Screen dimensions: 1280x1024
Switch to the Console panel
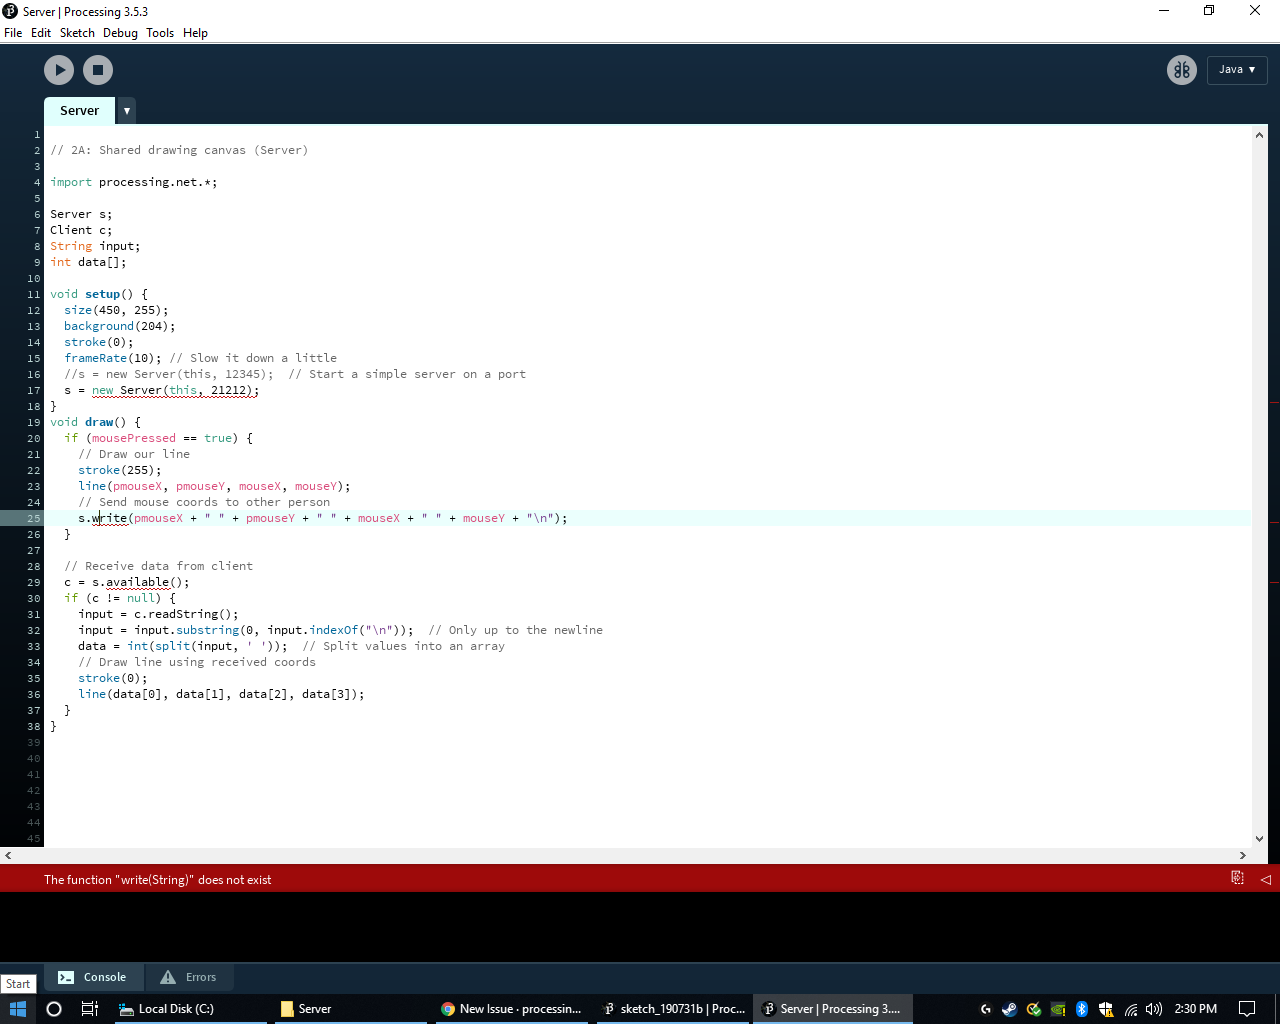[x=93, y=977]
